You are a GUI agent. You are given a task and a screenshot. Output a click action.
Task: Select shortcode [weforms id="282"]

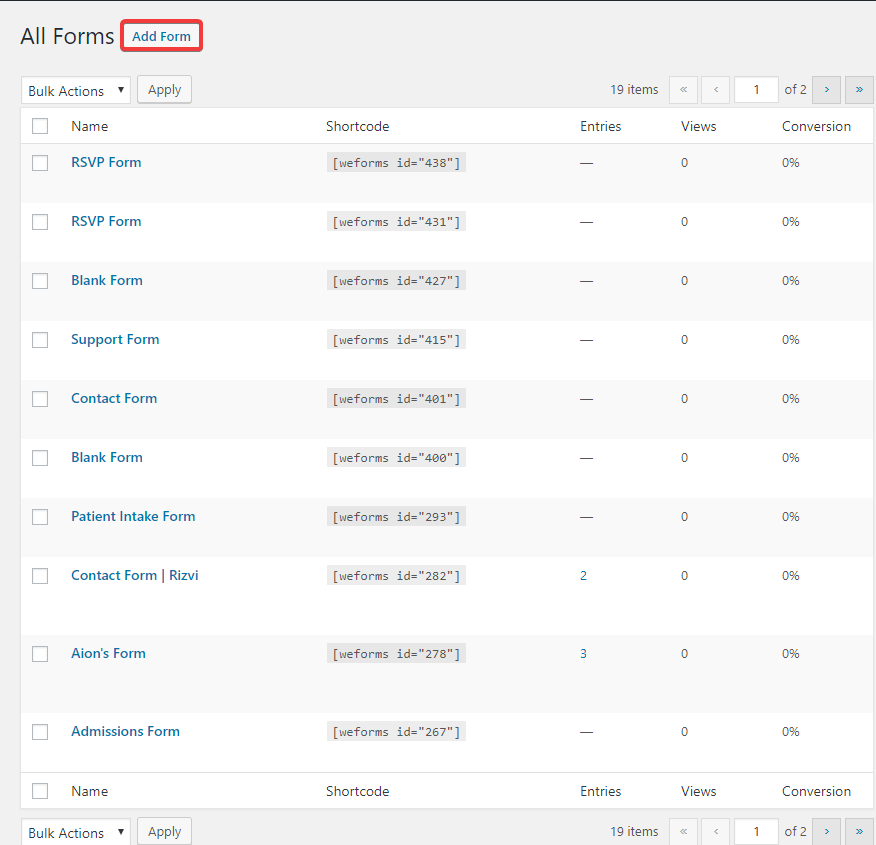(x=396, y=575)
